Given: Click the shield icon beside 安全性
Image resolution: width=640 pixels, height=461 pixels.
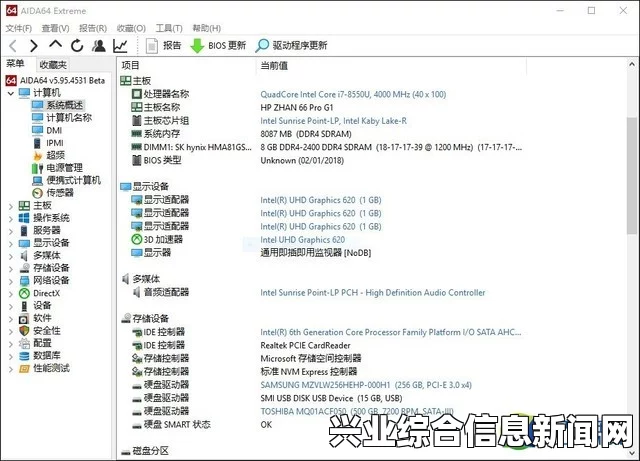Looking at the screenshot, I should point(24,331).
